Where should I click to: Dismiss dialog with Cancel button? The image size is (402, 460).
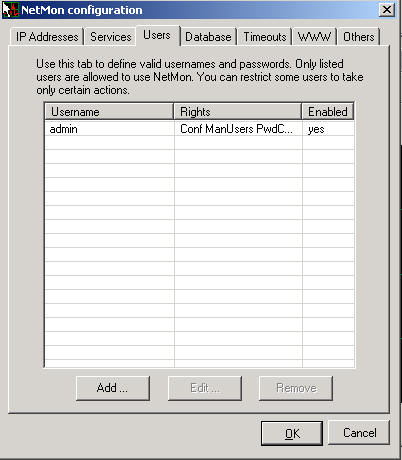coord(359,433)
